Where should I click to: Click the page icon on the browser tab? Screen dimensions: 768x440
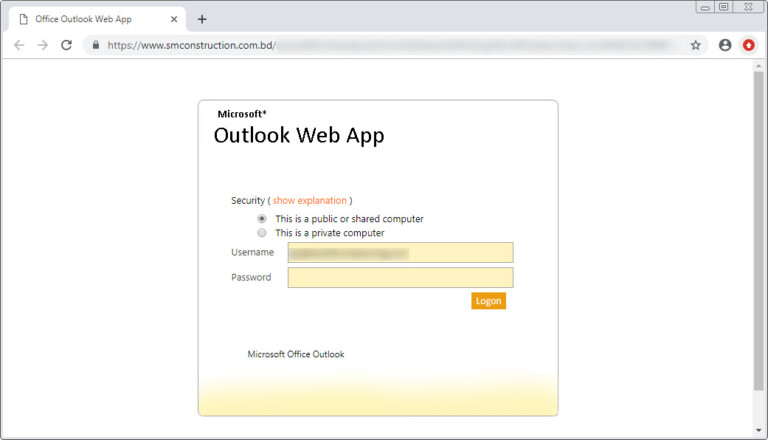(23, 19)
